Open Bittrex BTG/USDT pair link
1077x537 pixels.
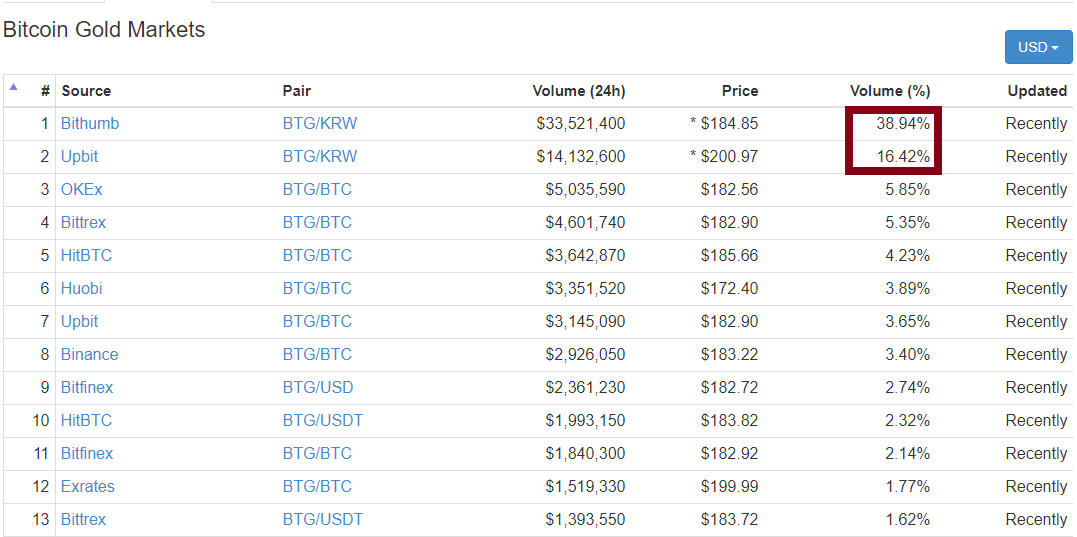point(322,520)
